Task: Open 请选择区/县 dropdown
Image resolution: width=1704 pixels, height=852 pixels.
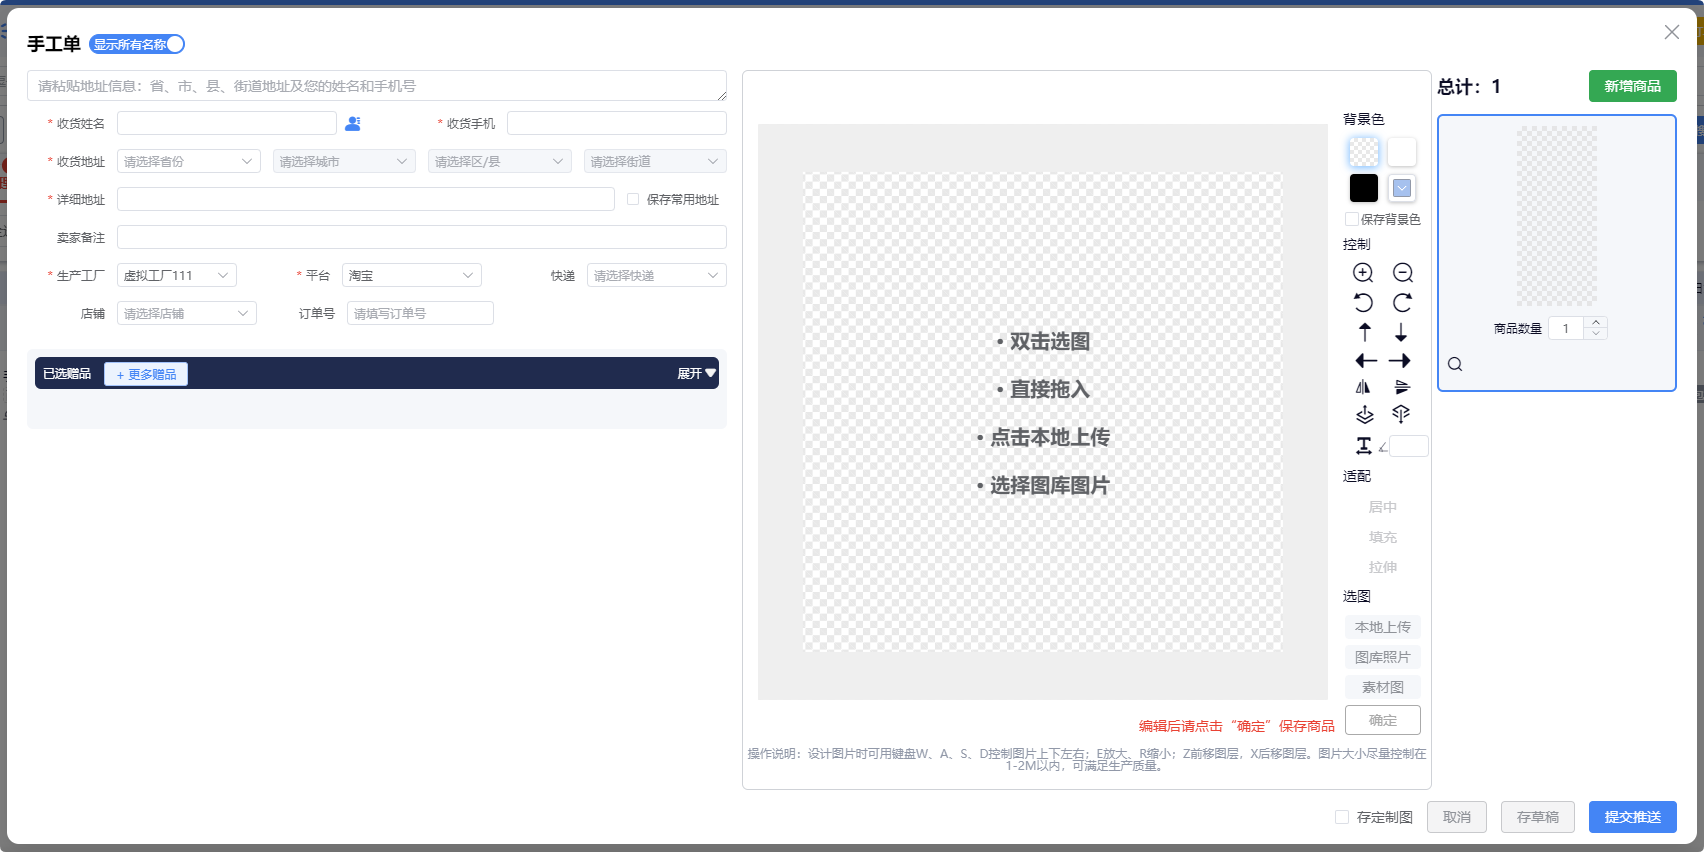Action: pyautogui.click(x=500, y=161)
